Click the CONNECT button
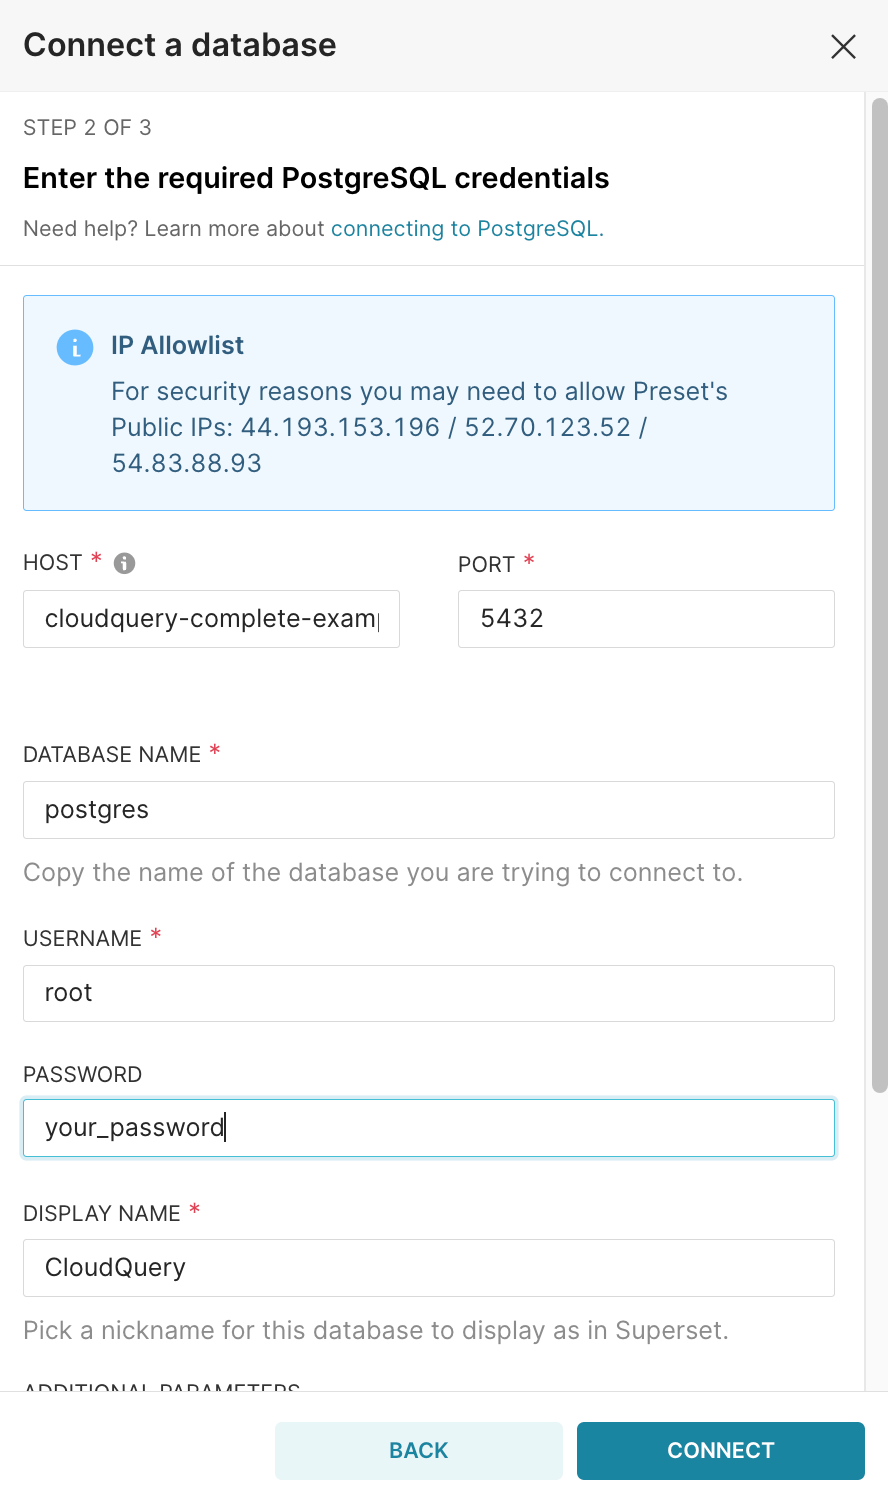The height and width of the screenshot is (1502, 888). tap(720, 1450)
